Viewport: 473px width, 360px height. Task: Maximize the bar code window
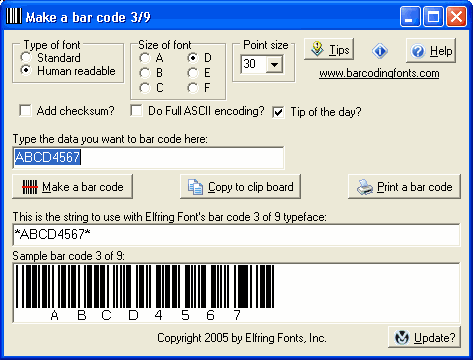pos(433,16)
